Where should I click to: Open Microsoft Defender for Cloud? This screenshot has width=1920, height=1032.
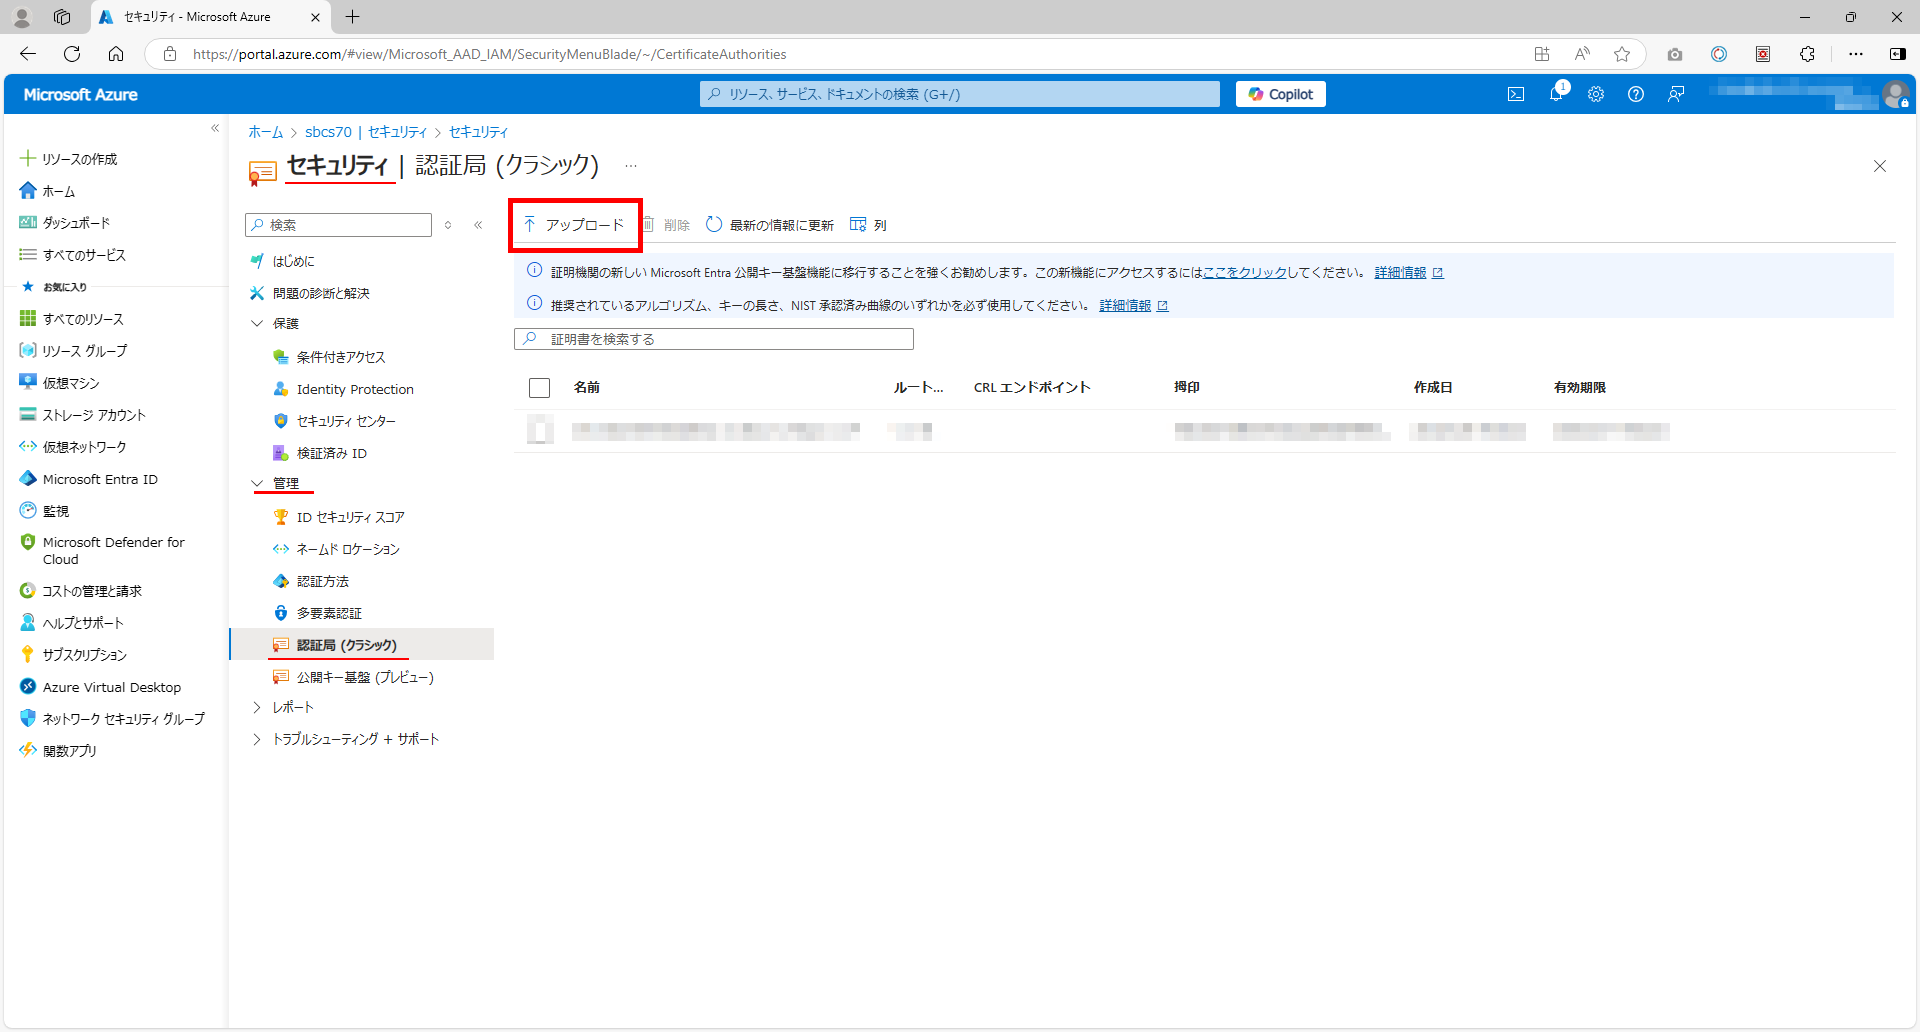tap(113, 550)
